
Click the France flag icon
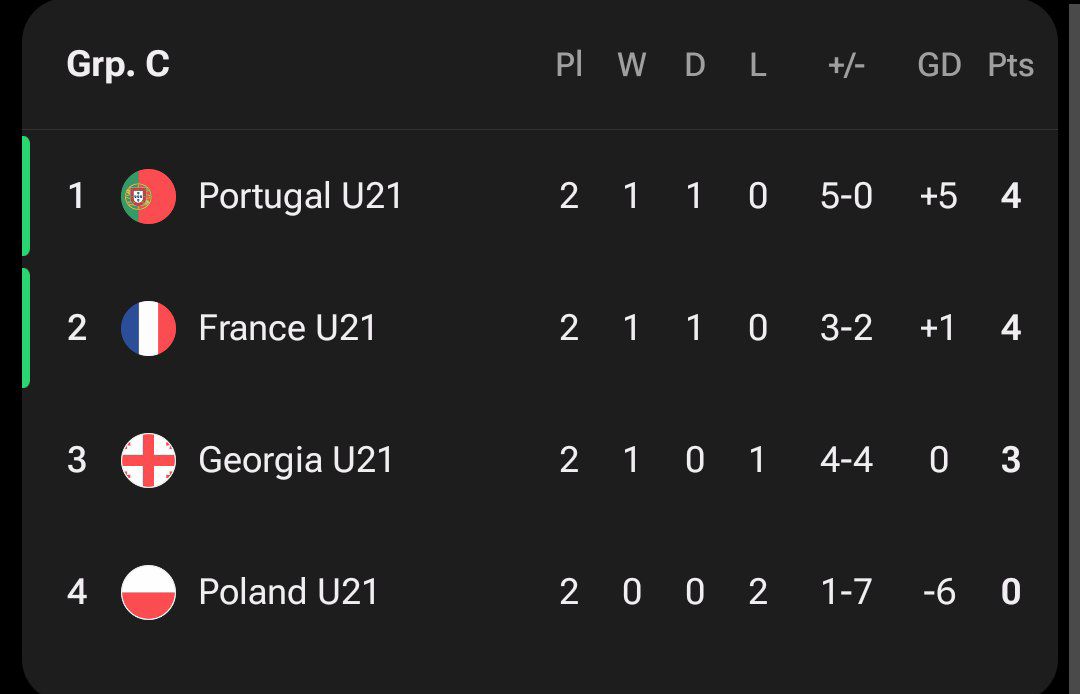pyautogui.click(x=148, y=328)
